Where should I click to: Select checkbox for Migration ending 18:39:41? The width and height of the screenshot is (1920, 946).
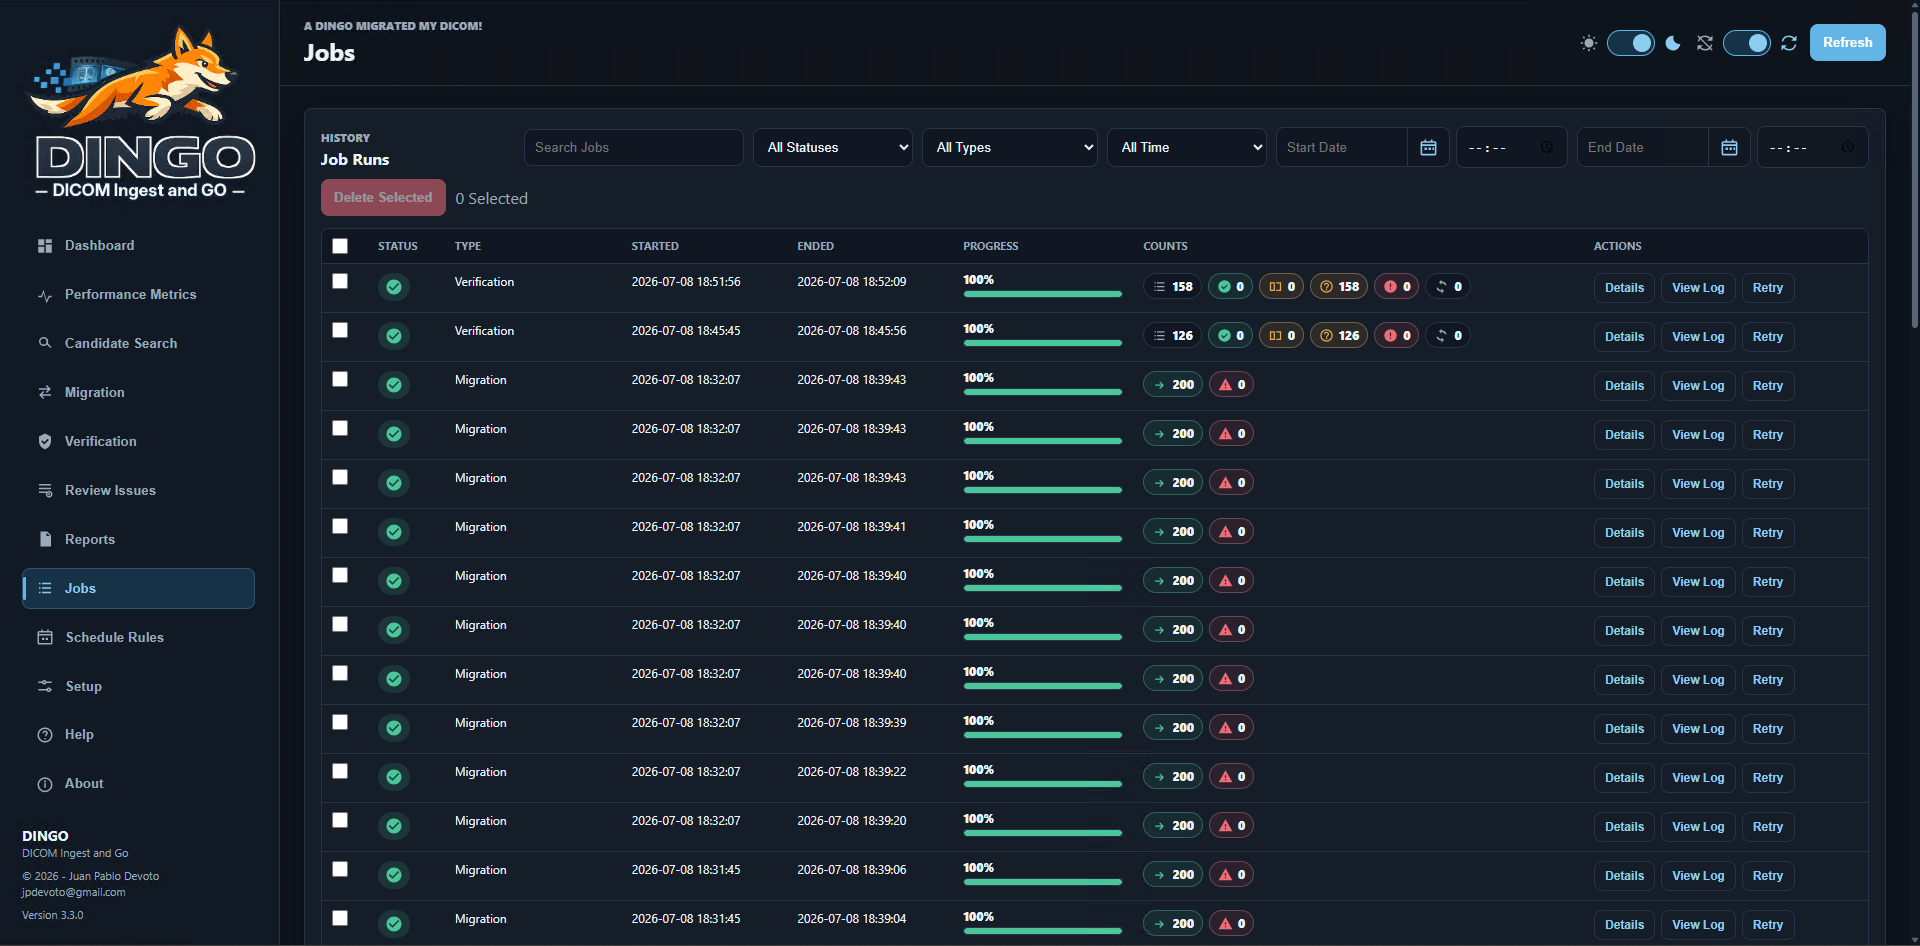[x=340, y=526]
